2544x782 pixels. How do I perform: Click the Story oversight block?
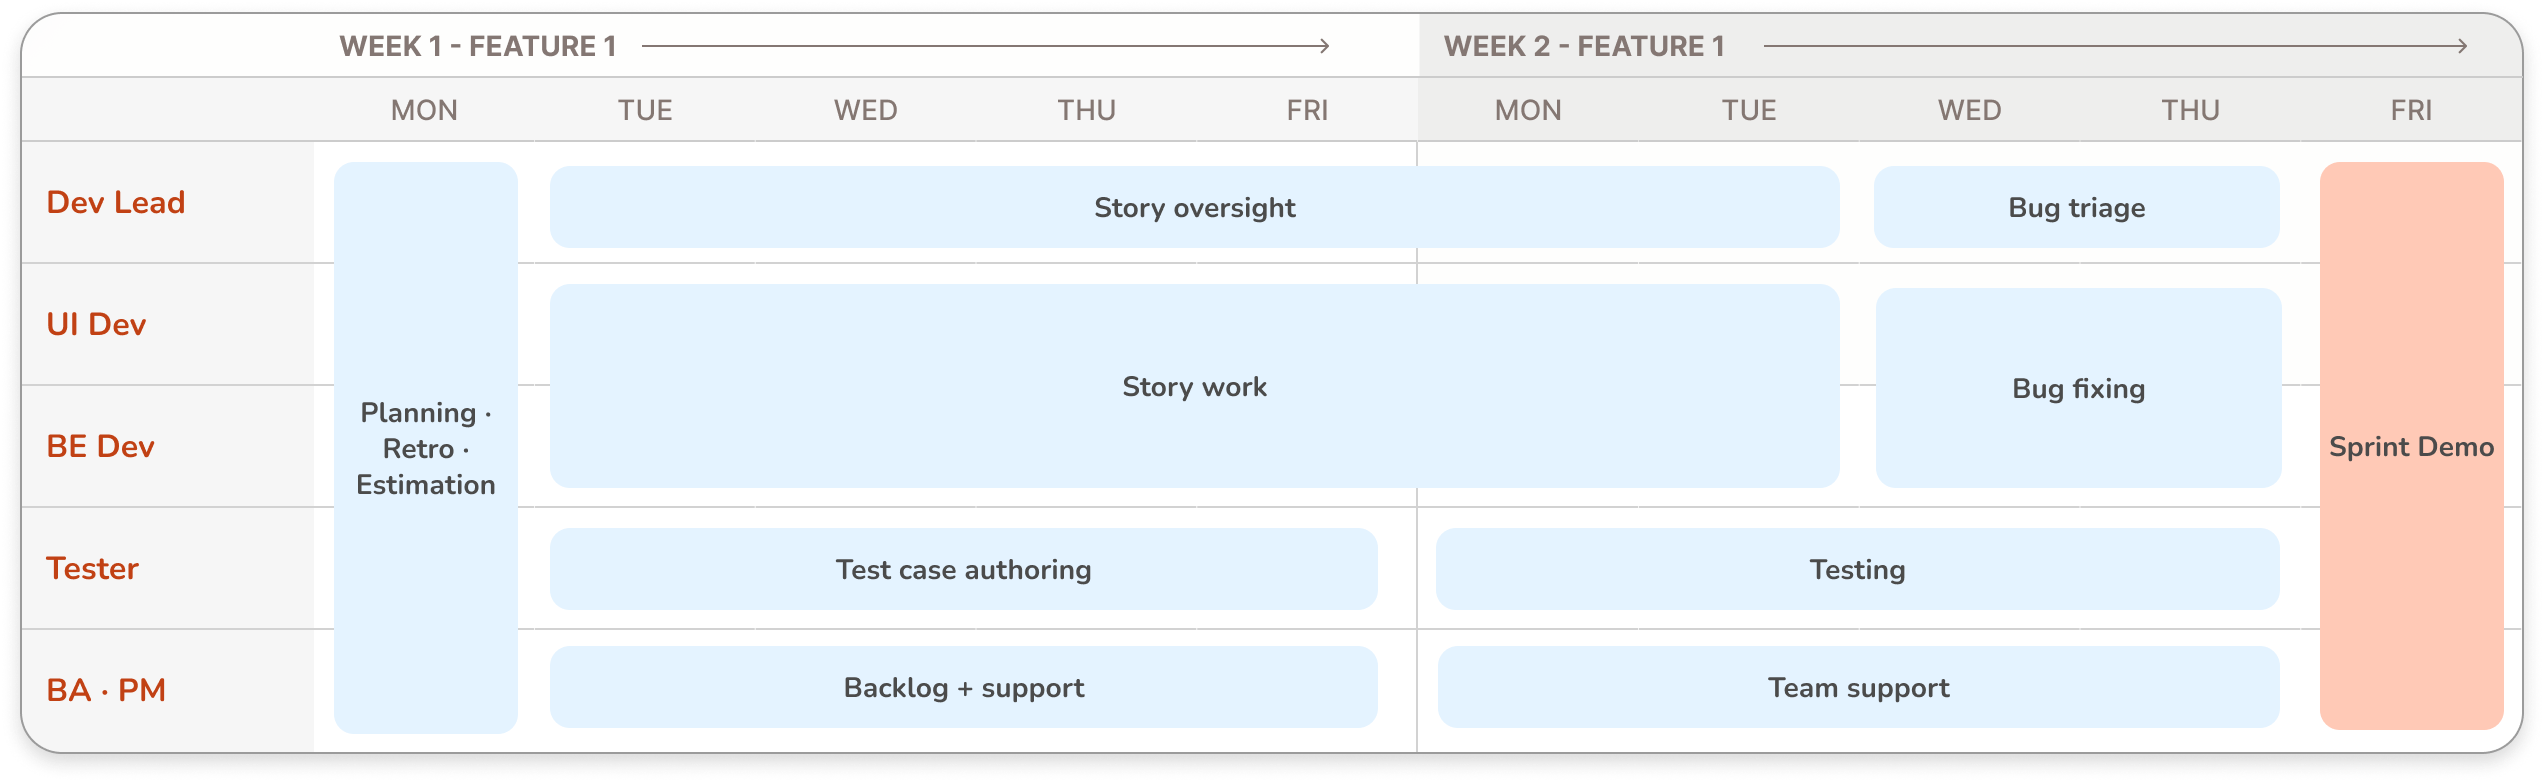click(1194, 207)
